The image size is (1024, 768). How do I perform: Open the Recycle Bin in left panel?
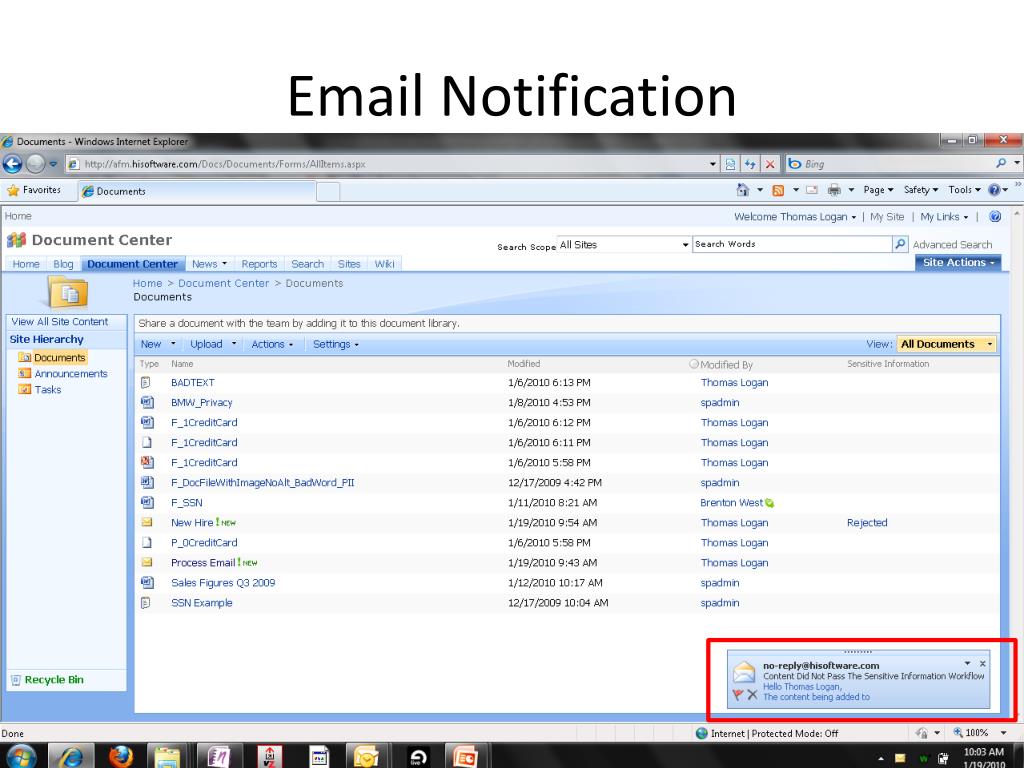(54, 680)
